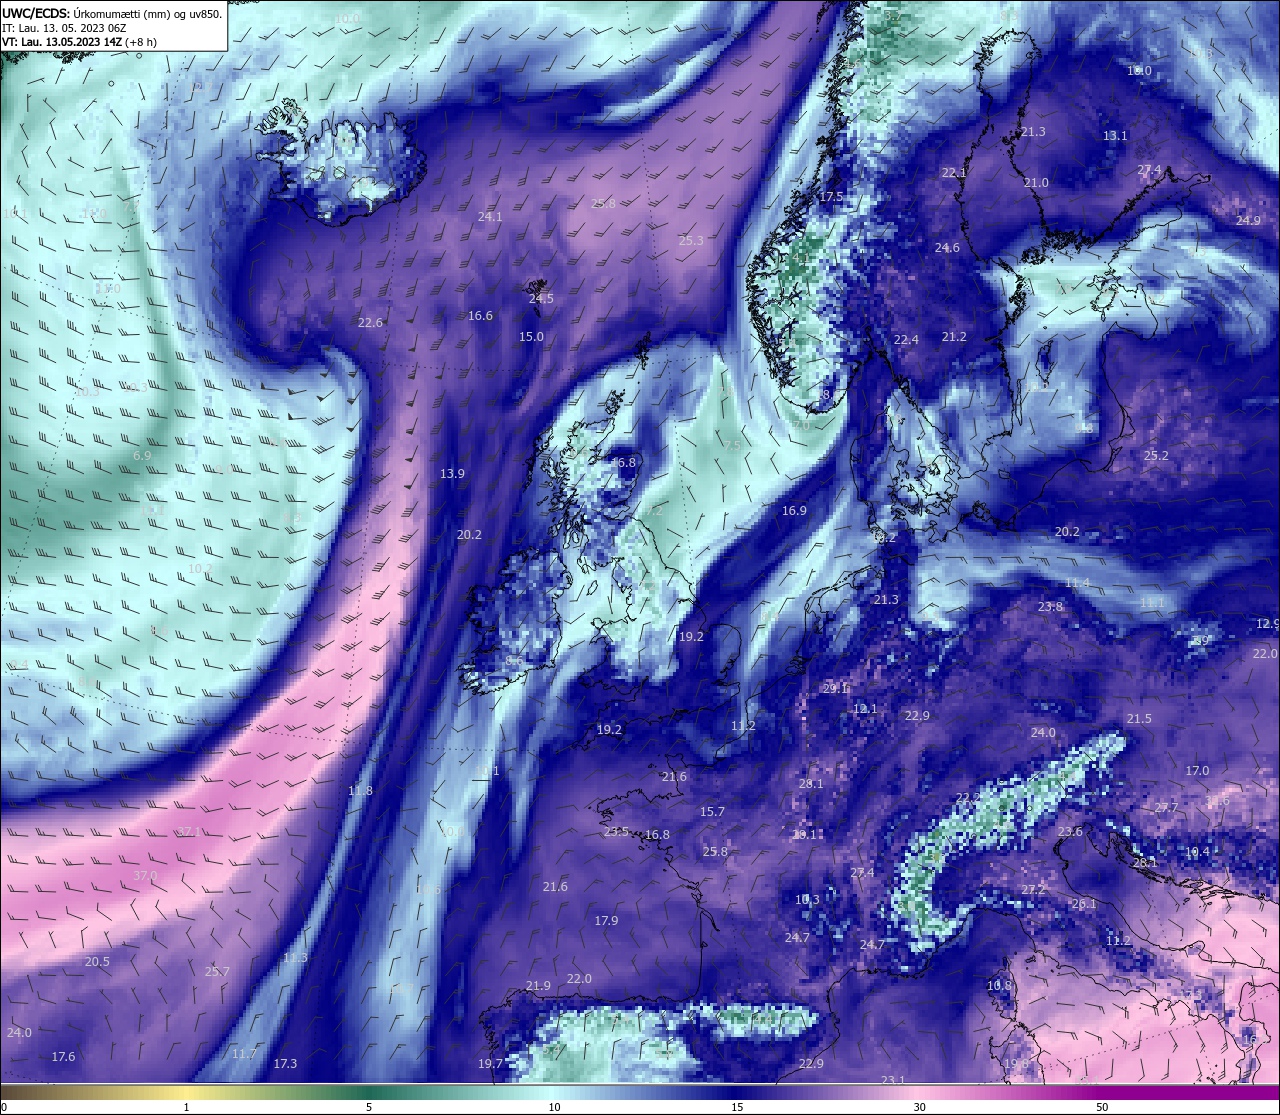Viewport: 1280px width, 1115px height.
Task: Click the 17.3 value at the bottom edge
Action: (x=285, y=1064)
